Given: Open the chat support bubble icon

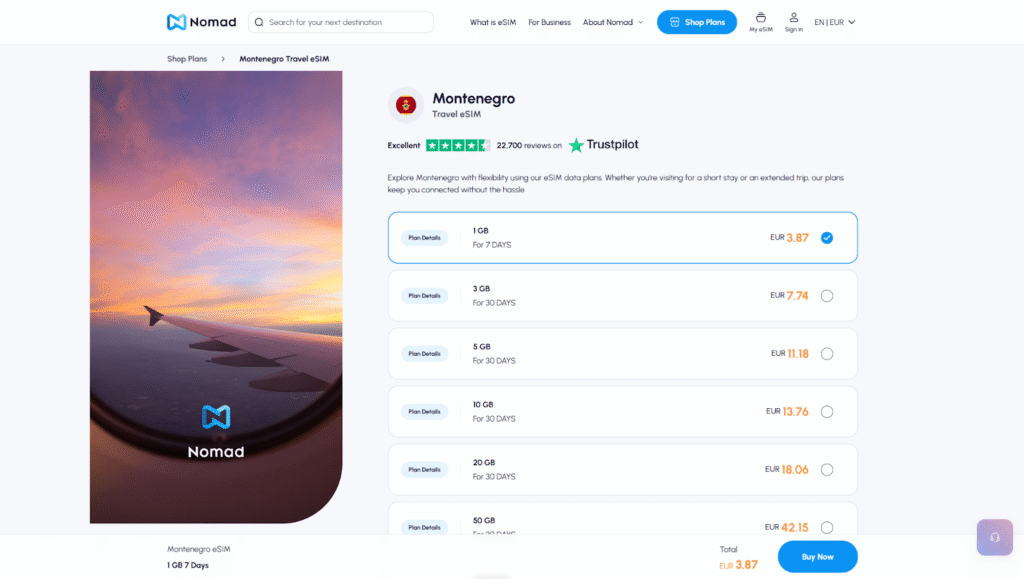Looking at the screenshot, I should pos(994,537).
